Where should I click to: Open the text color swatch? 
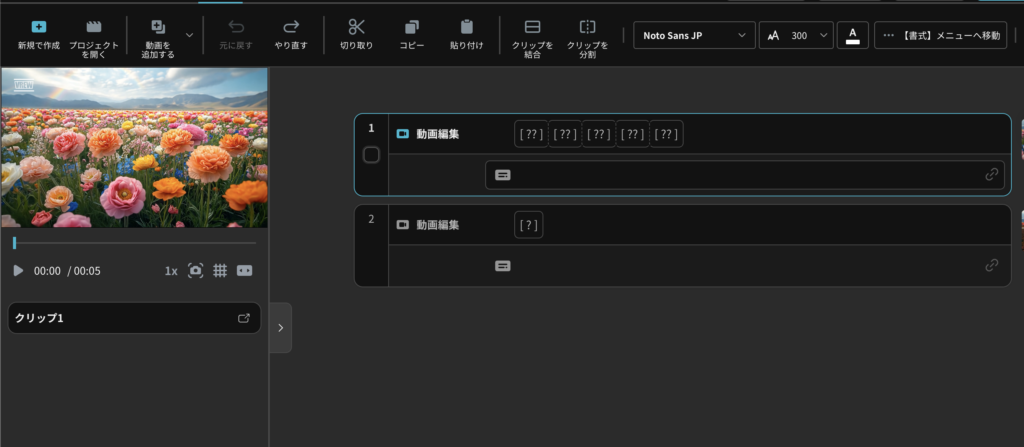point(852,35)
